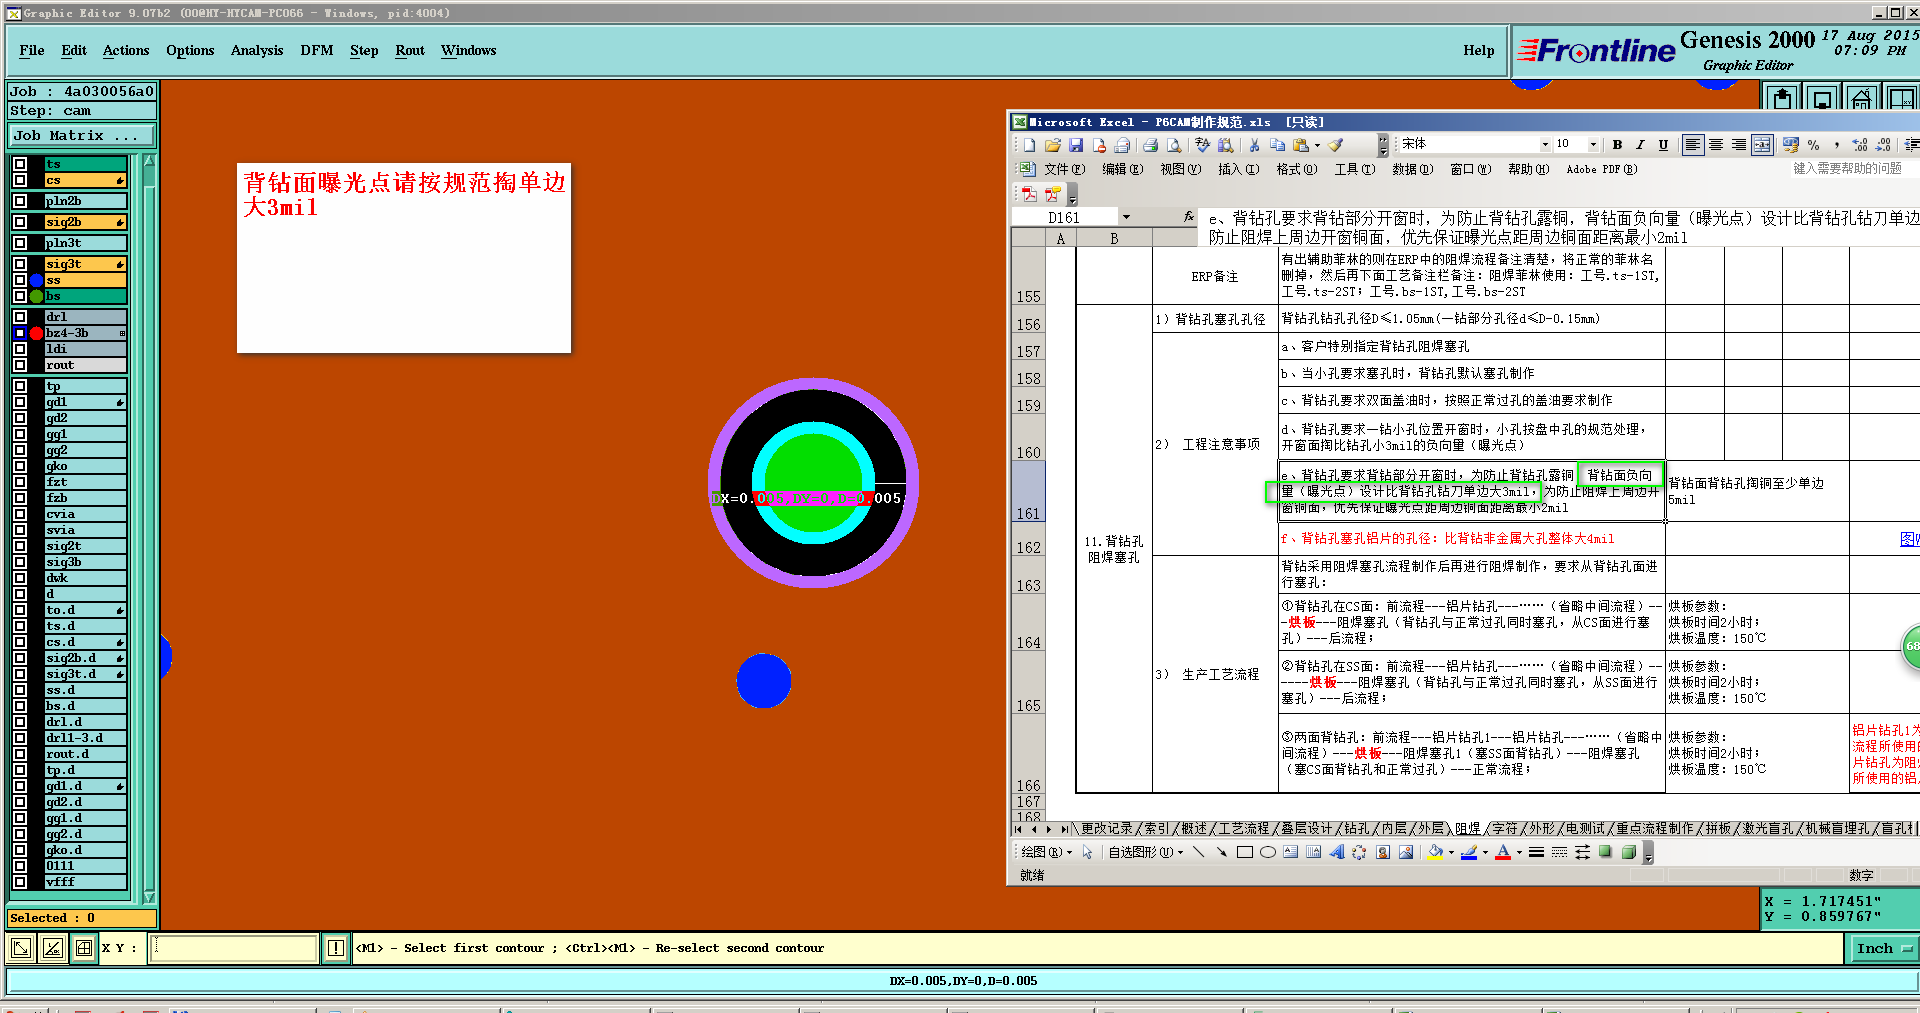The width and height of the screenshot is (1920, 1013).
Task: Click the Cut scissors icon in Excel
Action: [x=1254, y=145]
